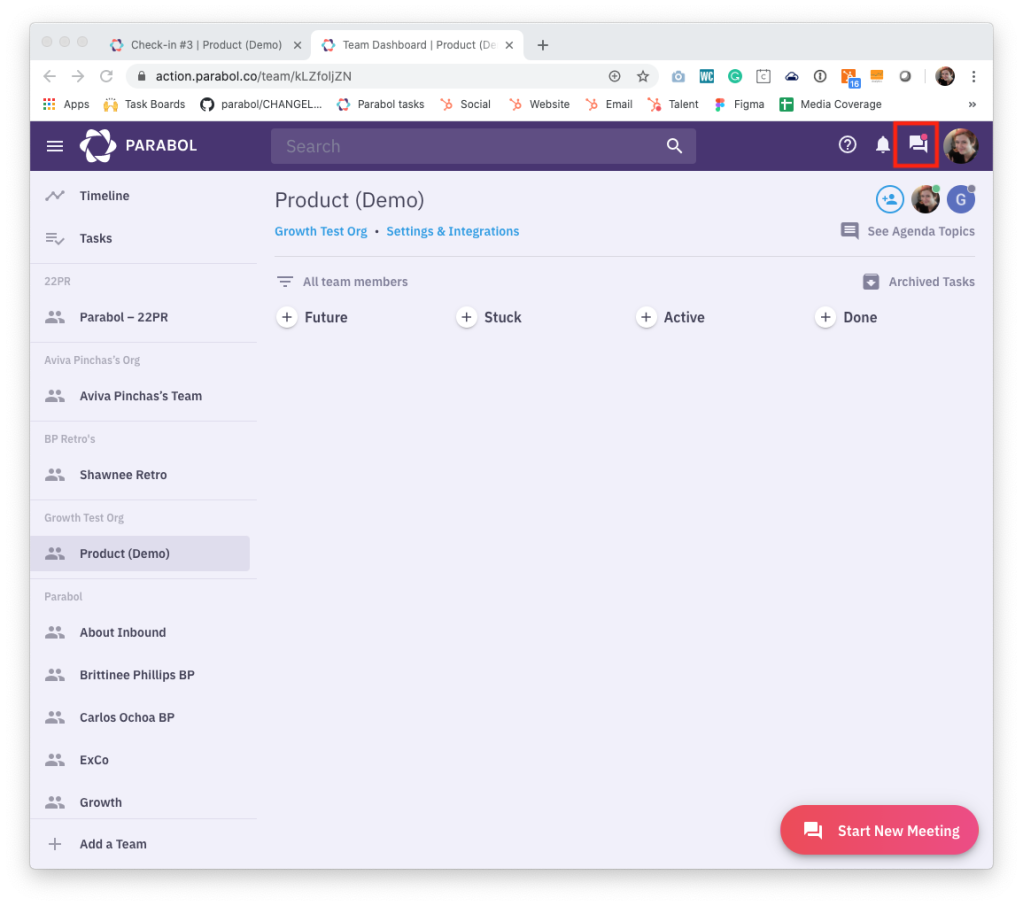Viewport: 1023px width, 906px height.
Task: Add a task to Done column
Action: click(x=825, y=318)
